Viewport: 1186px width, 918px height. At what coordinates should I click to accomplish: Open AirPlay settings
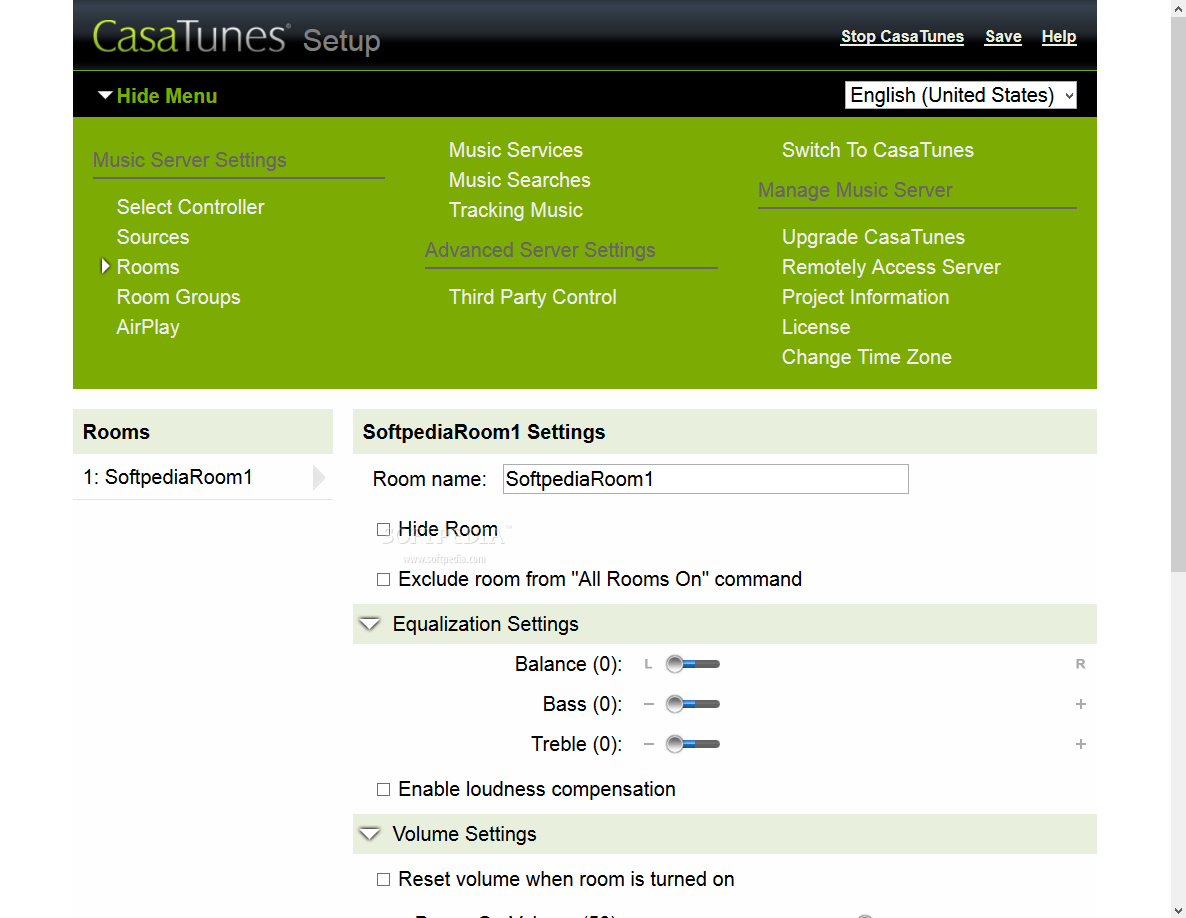[148, 327]
